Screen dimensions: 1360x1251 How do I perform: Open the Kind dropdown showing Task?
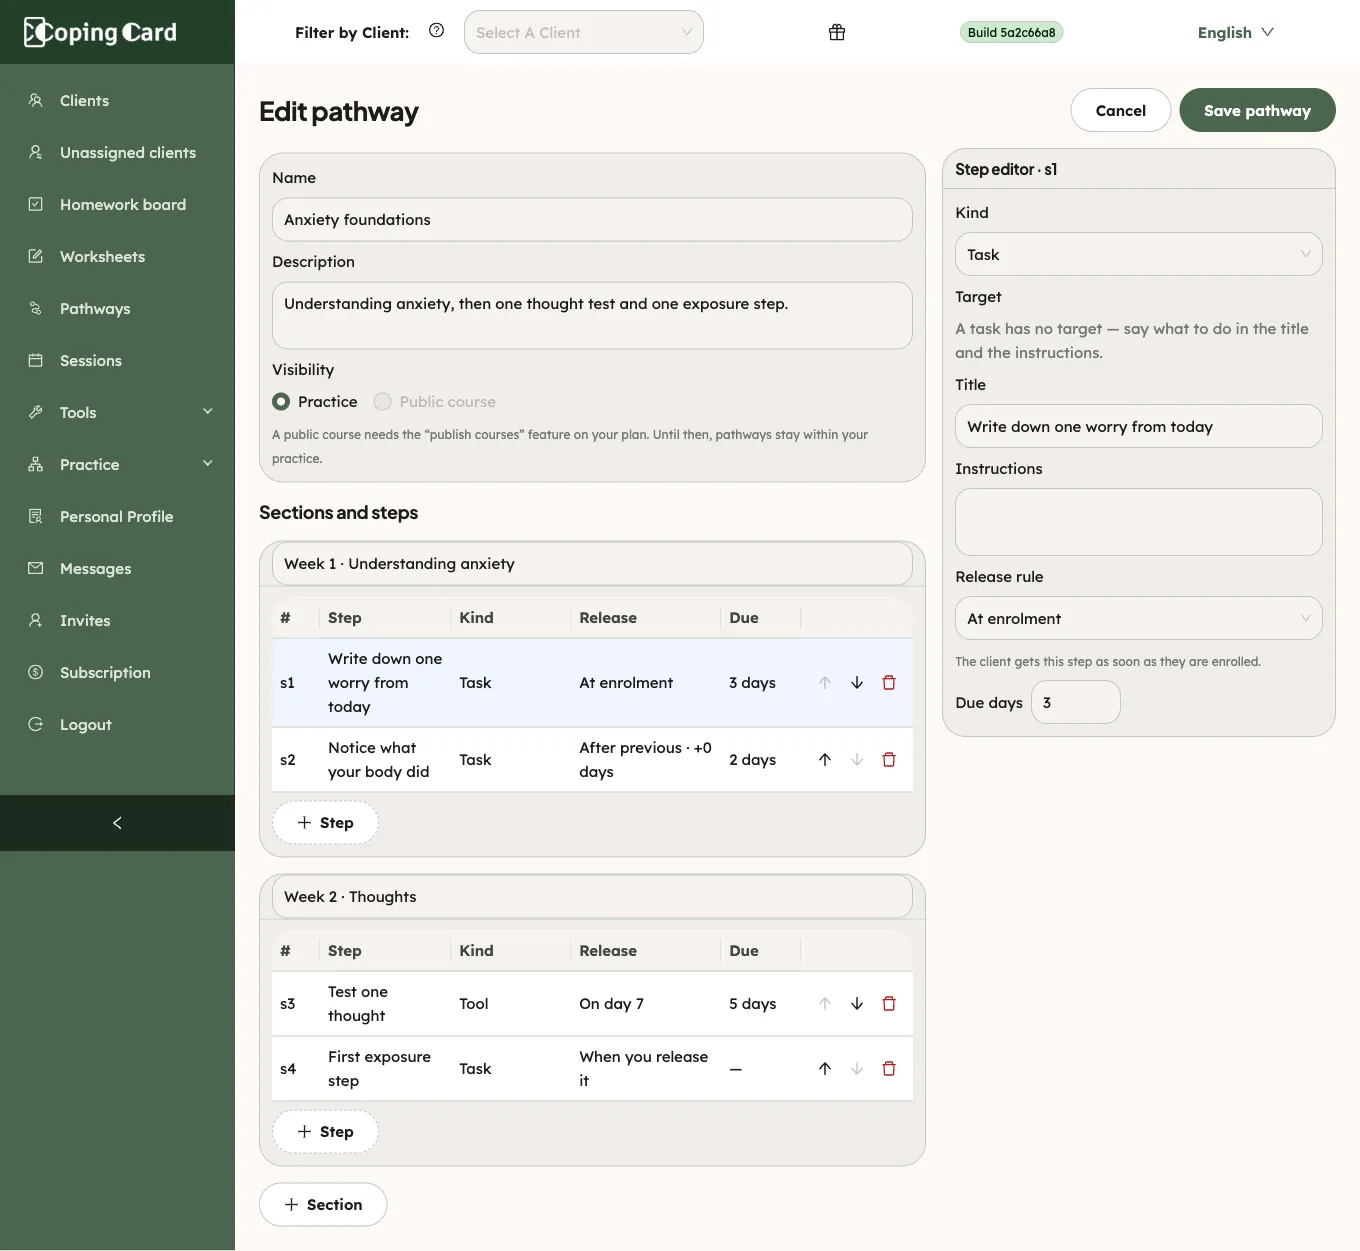coord(1138,254)
